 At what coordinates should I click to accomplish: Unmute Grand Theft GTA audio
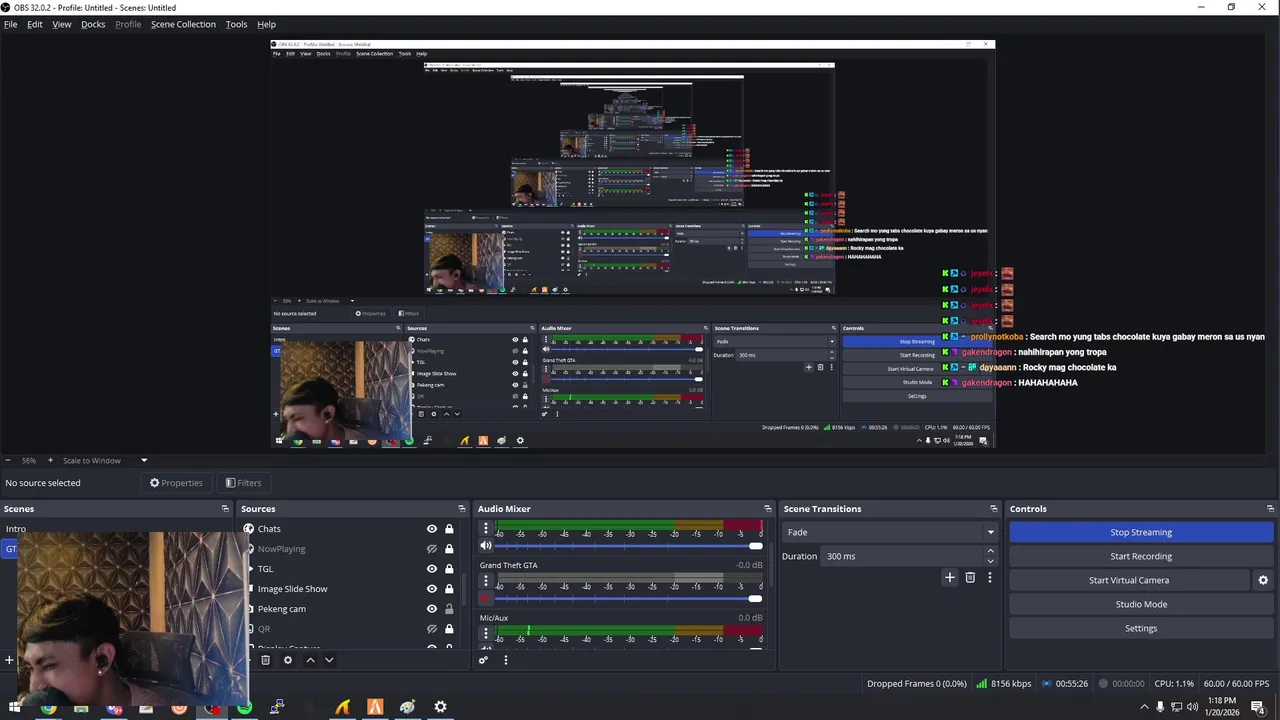(486, 598)
